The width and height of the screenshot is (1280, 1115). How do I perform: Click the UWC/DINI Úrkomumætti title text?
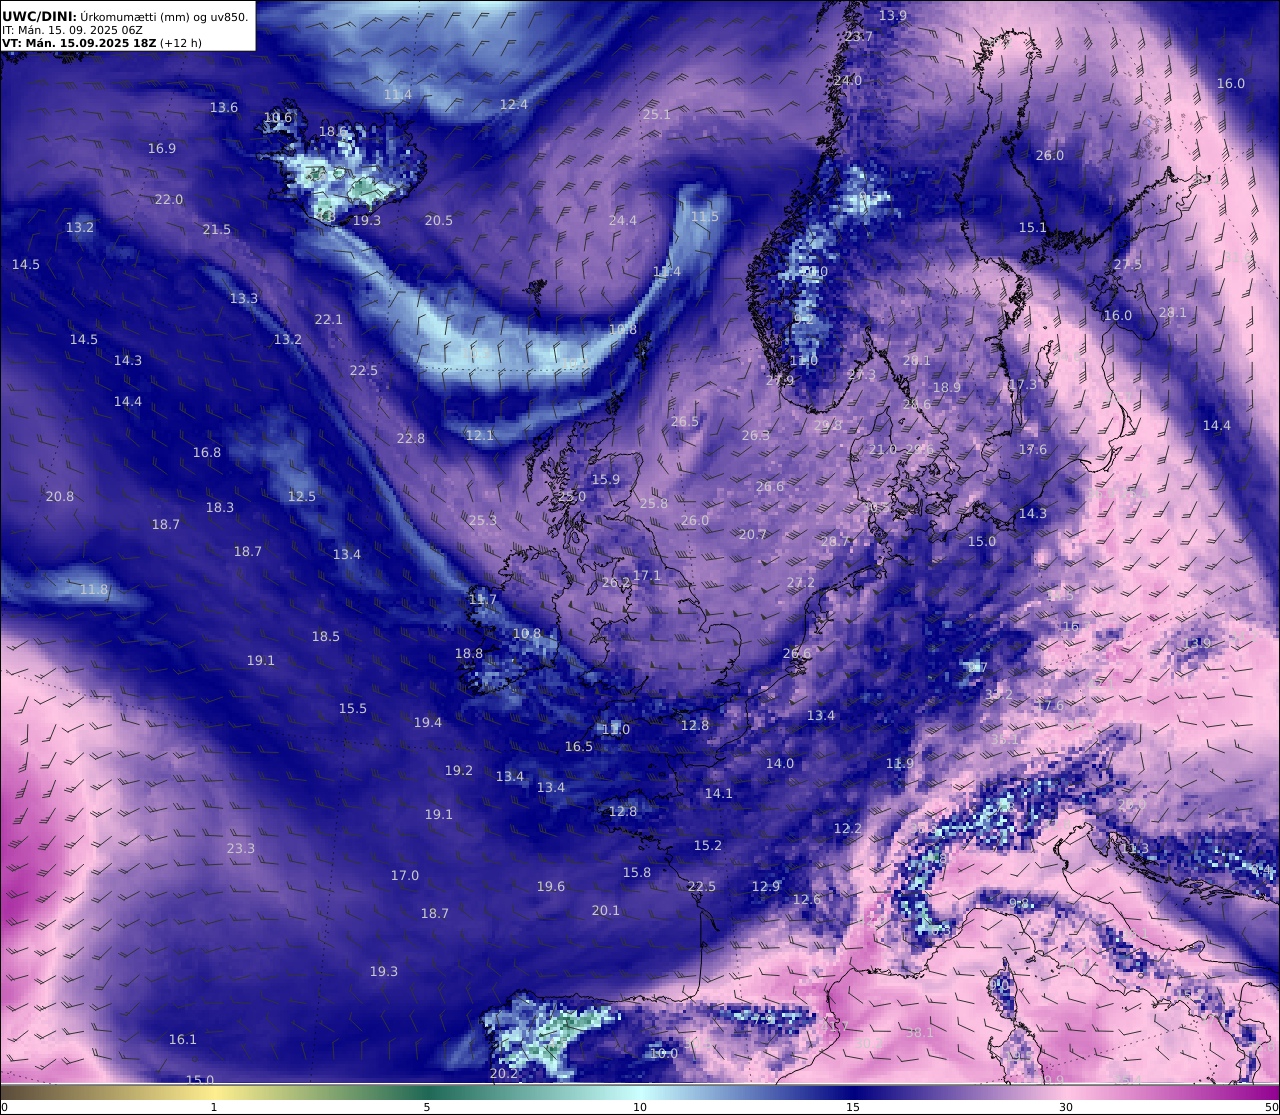click(x=125, y=16)
